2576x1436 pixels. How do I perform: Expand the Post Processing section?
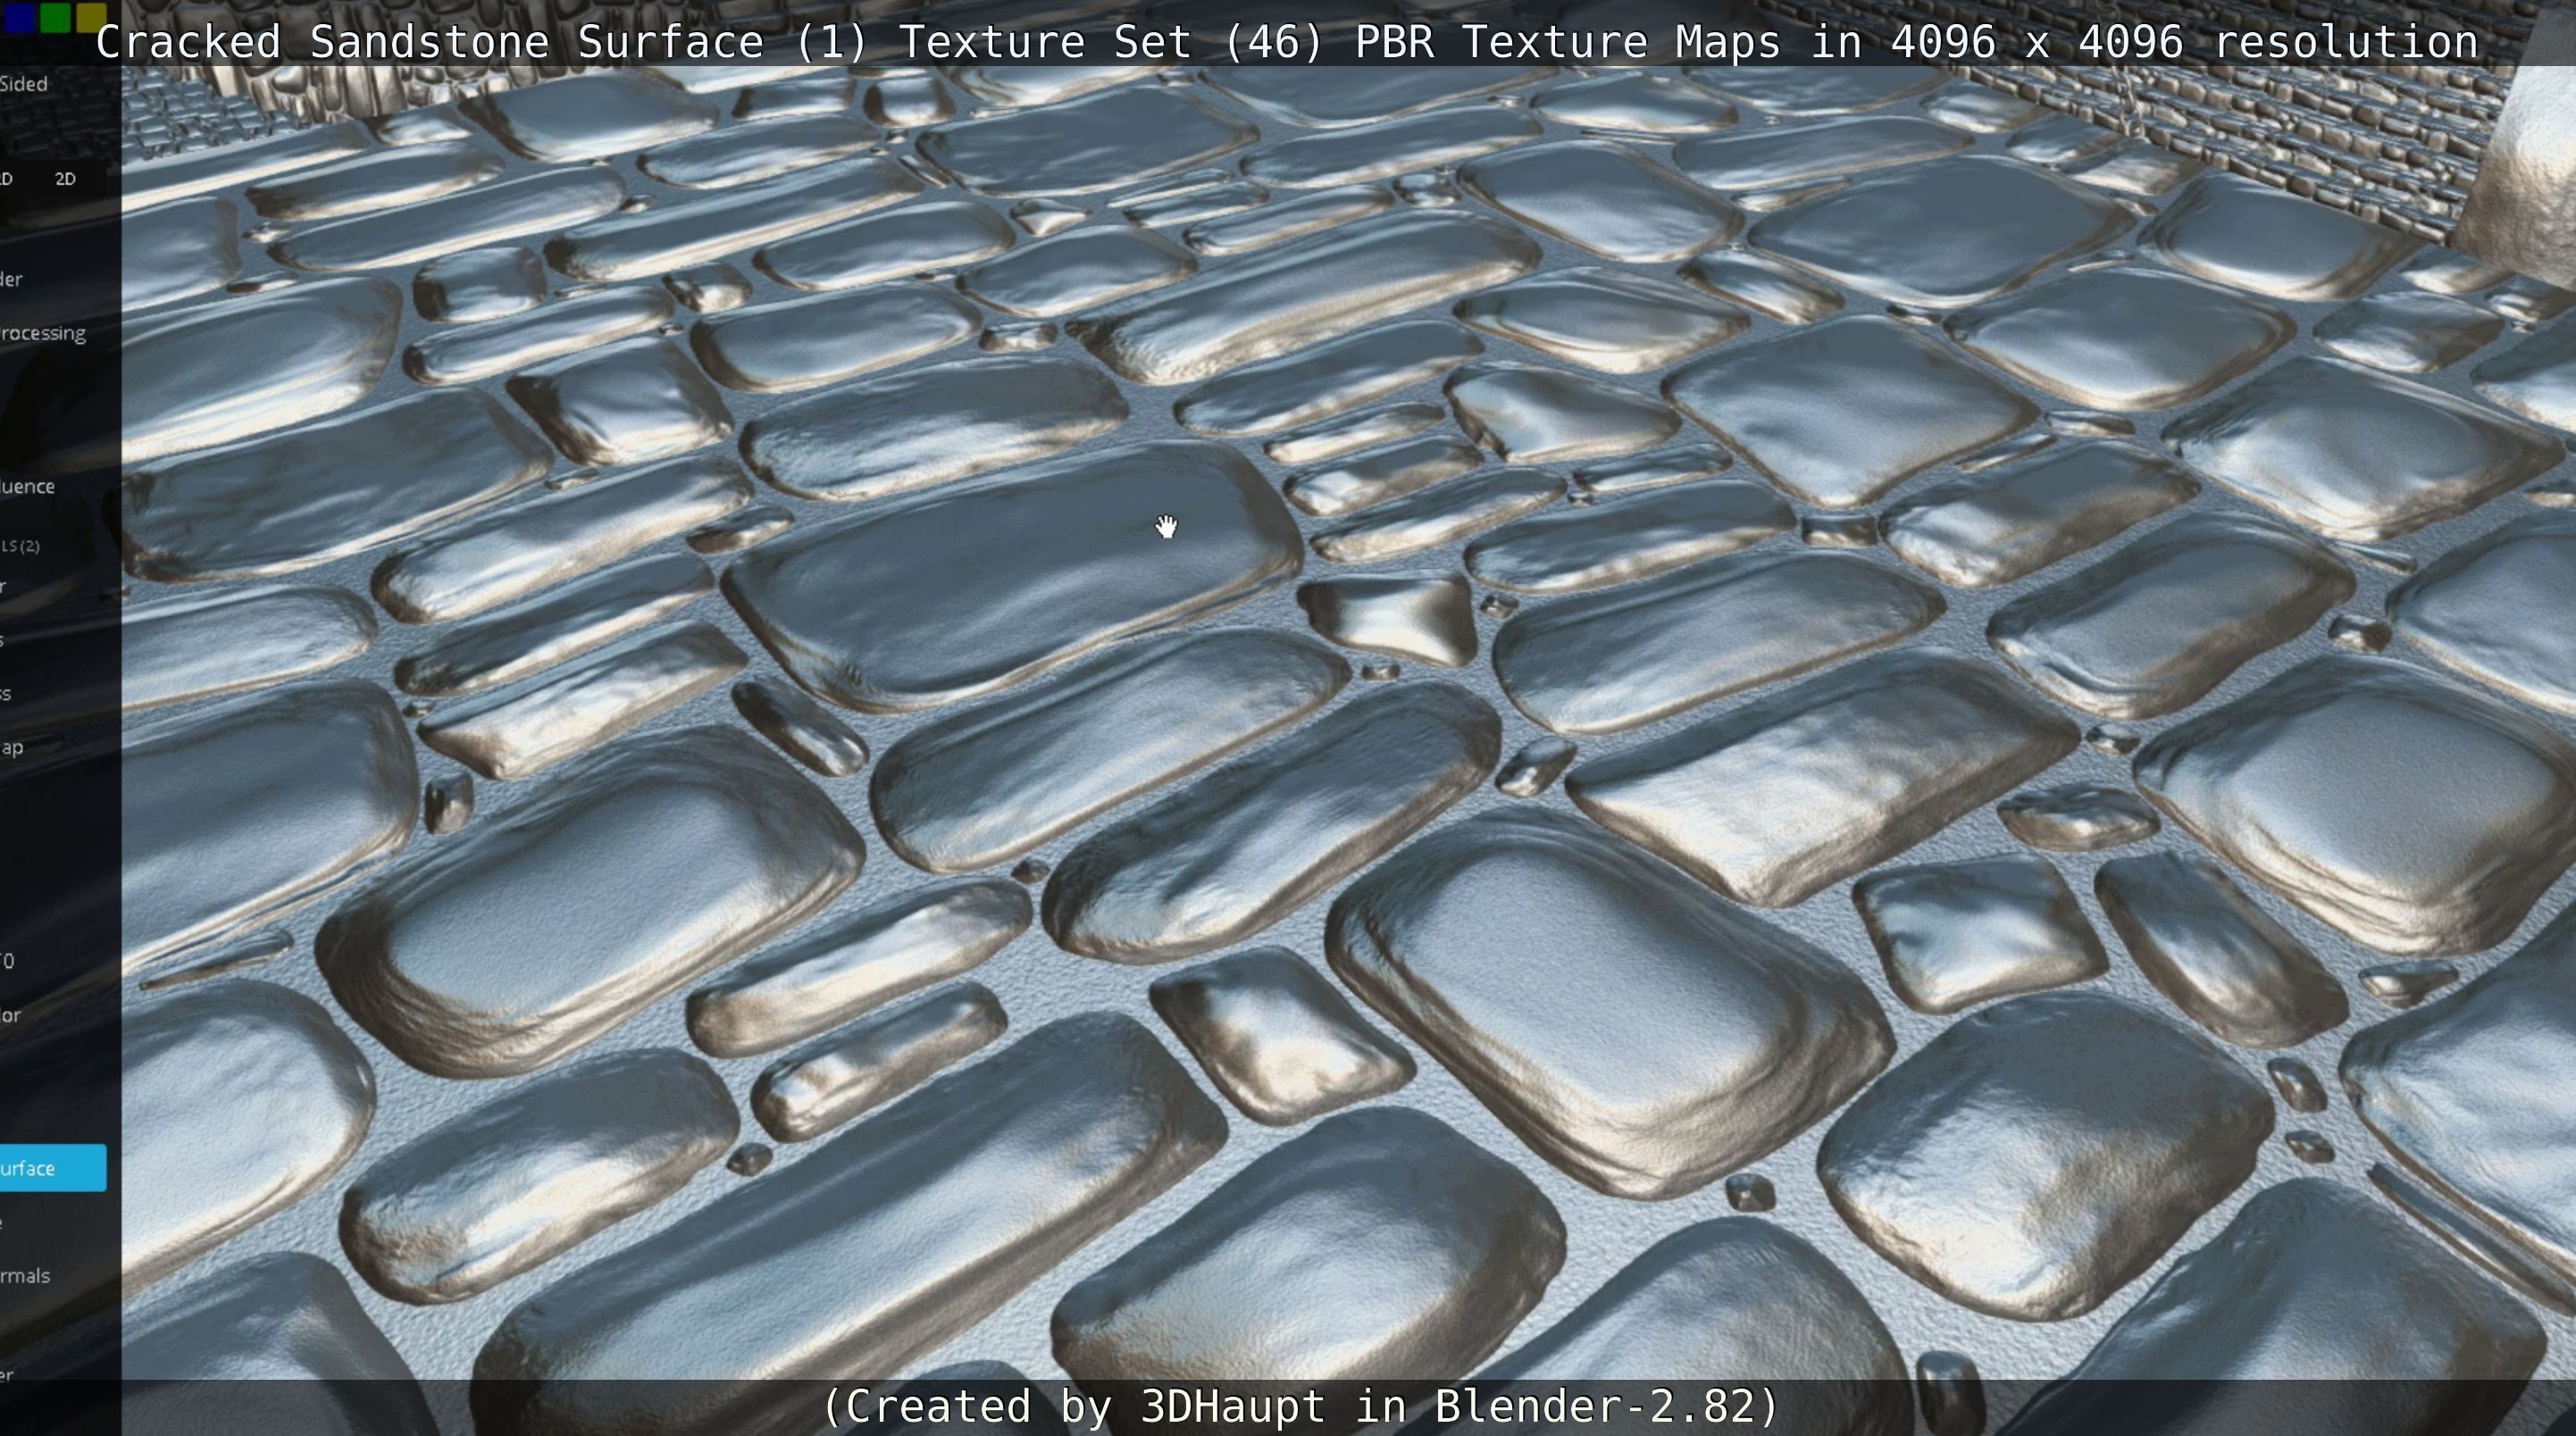(43, 333)
